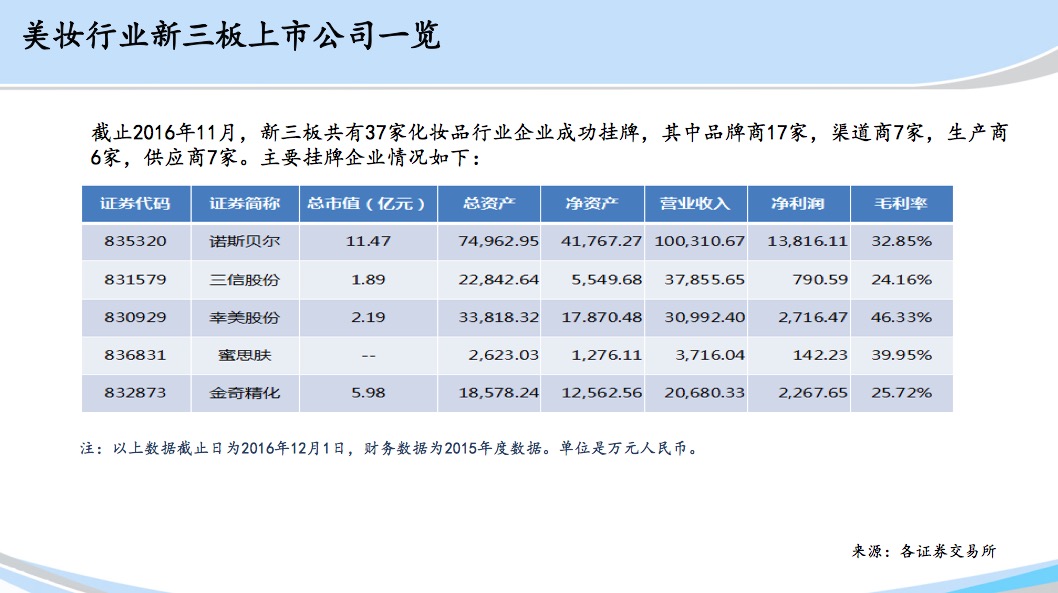Select market value cell 11.47
This screenshot has width=1058, height=593.
click(368, 241)
